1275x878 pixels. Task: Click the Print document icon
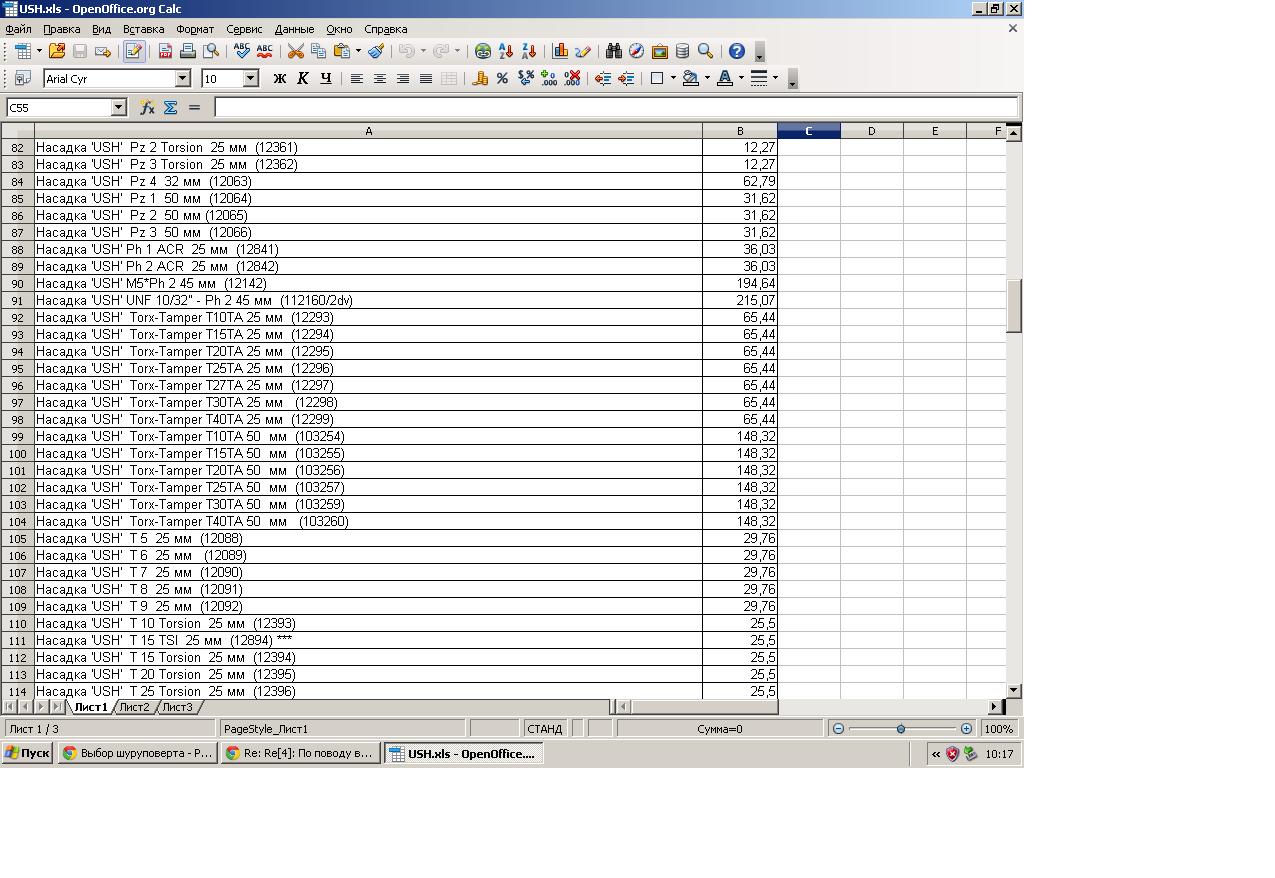[x=188, y=51]
